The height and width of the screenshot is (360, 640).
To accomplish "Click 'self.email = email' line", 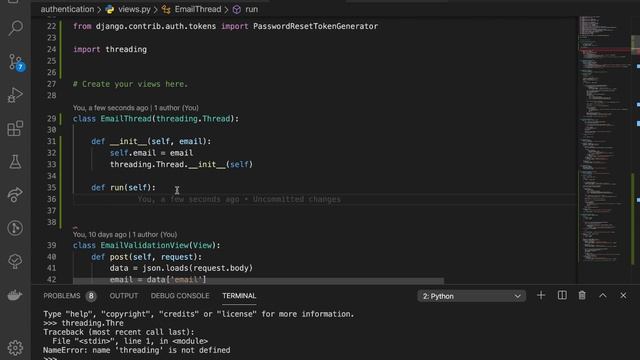I will tap(151, 153).
